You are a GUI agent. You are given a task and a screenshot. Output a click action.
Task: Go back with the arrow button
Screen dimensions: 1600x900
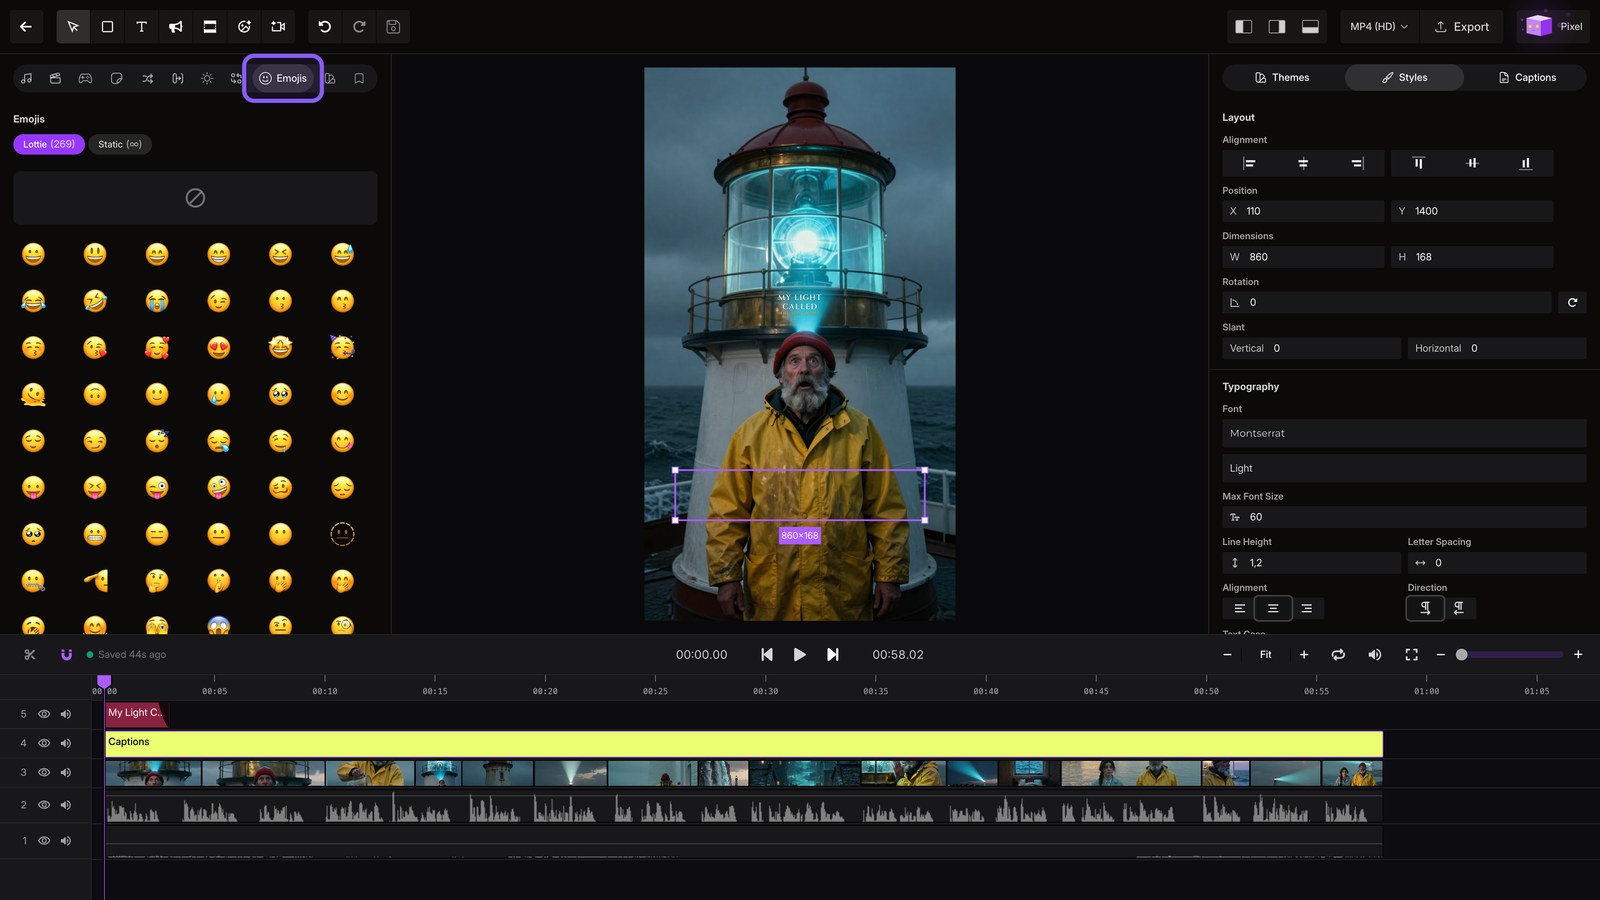(x=26, y=27)
